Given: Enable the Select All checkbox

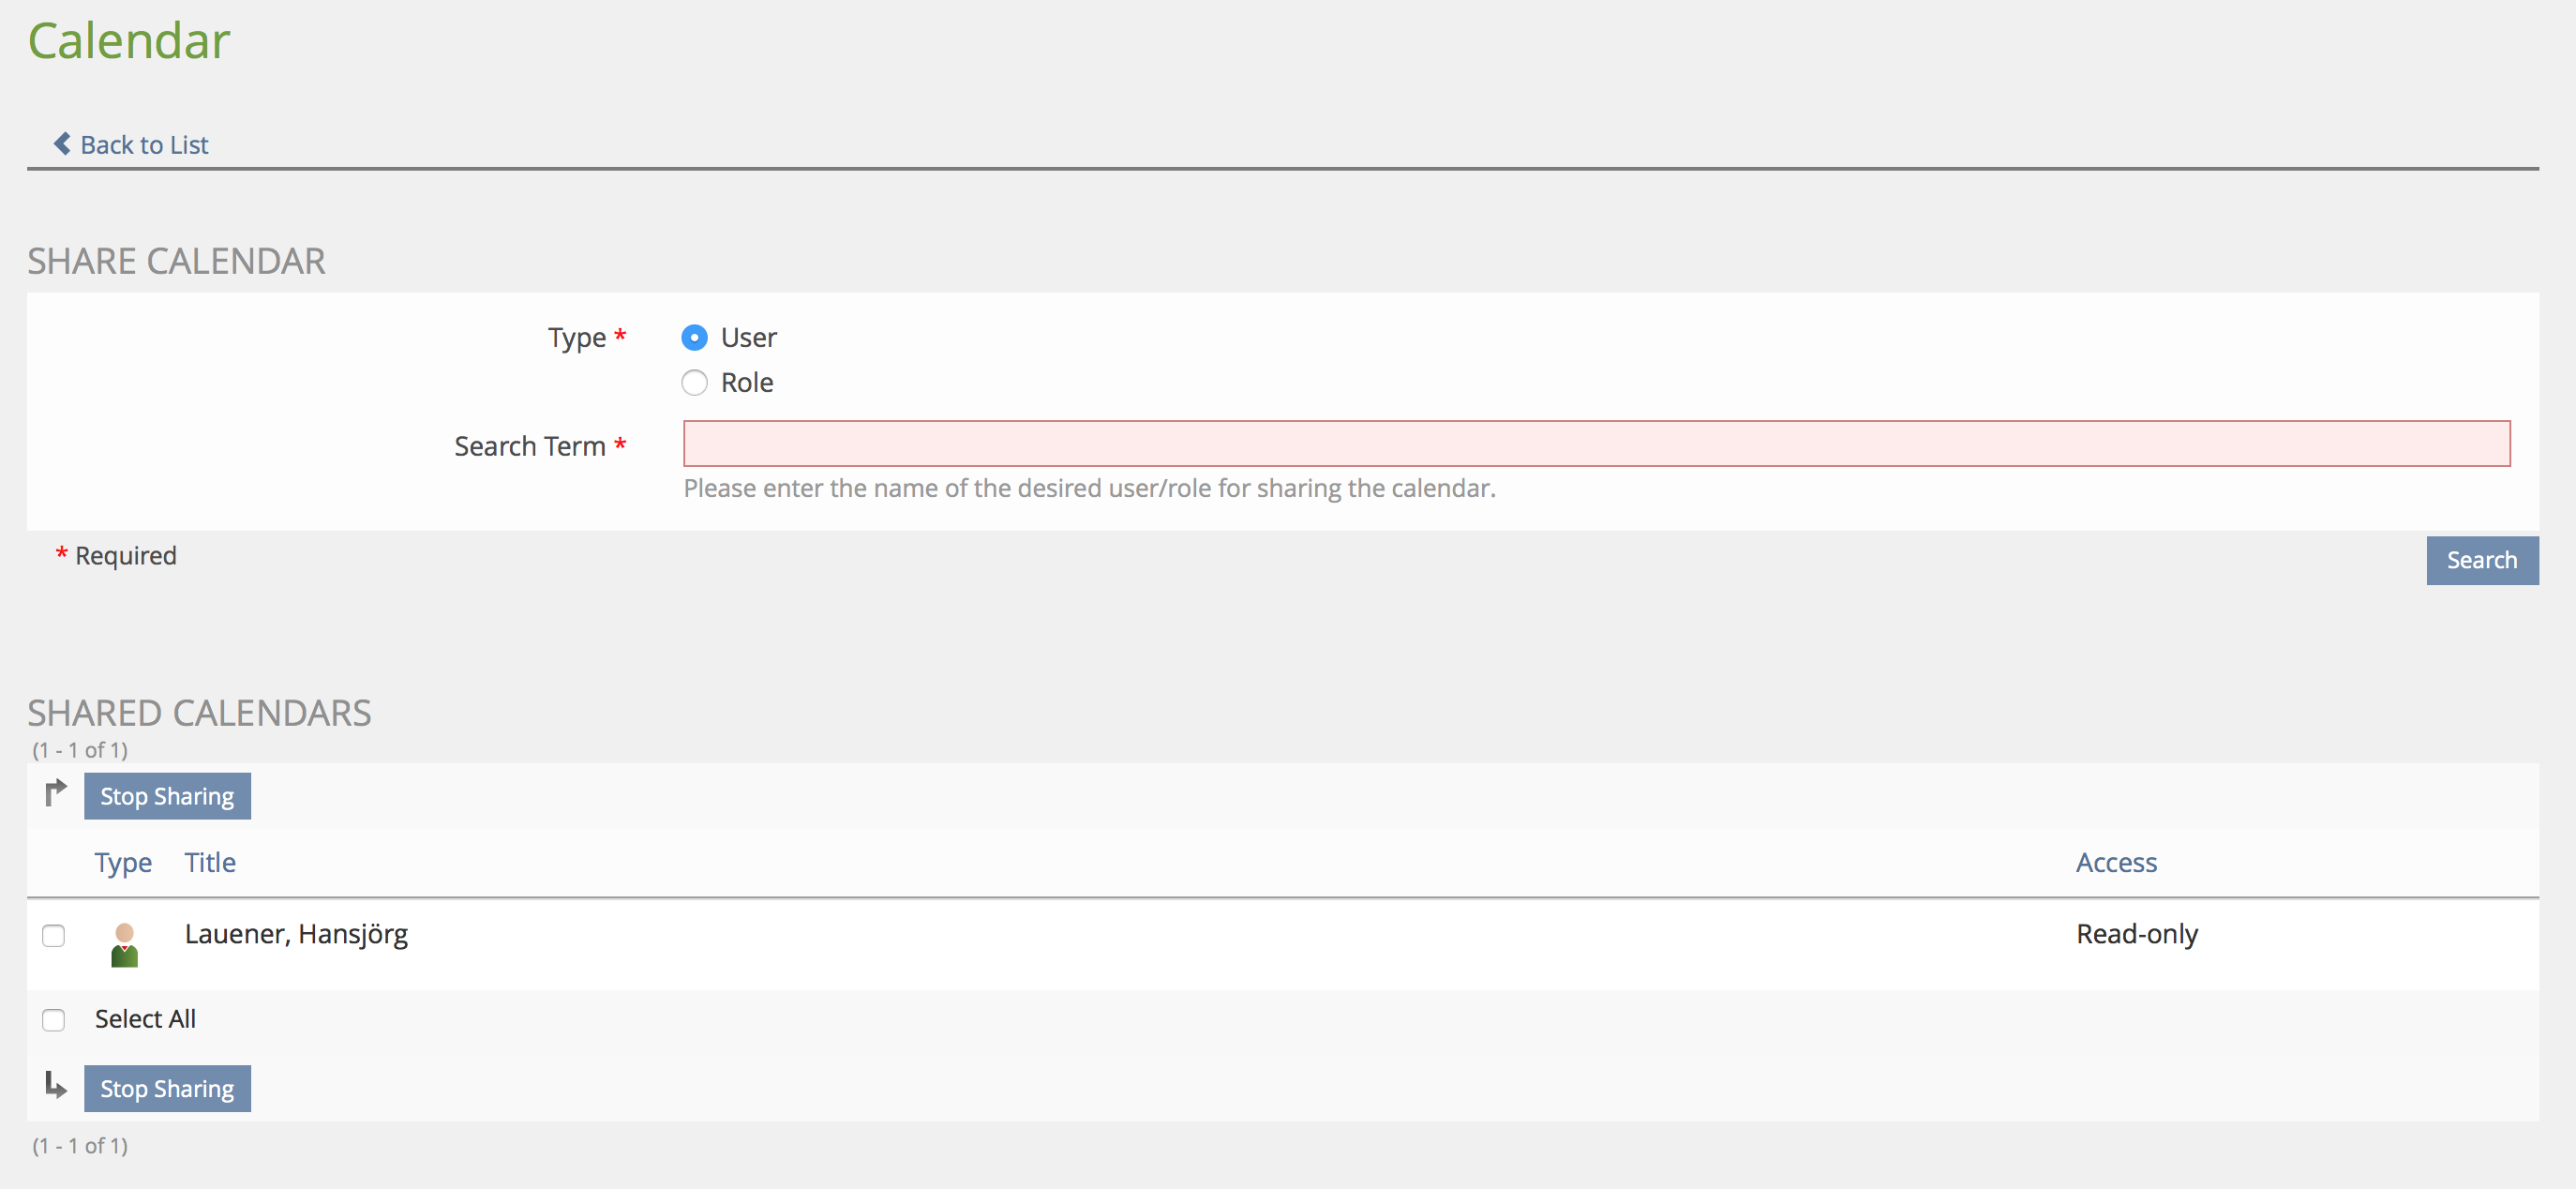Looking at the screenshot, I should (54, 1019).
